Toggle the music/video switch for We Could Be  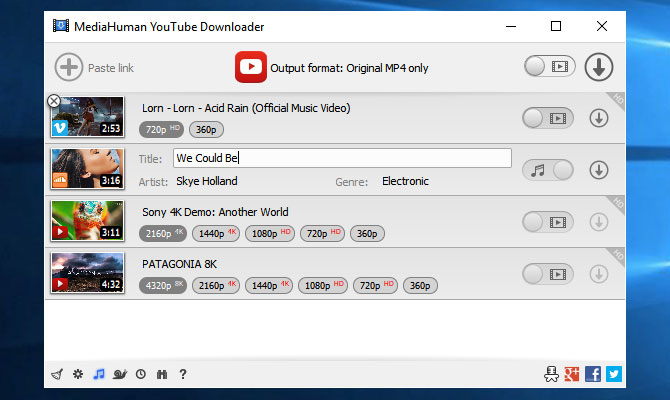(x=548, y=170)
